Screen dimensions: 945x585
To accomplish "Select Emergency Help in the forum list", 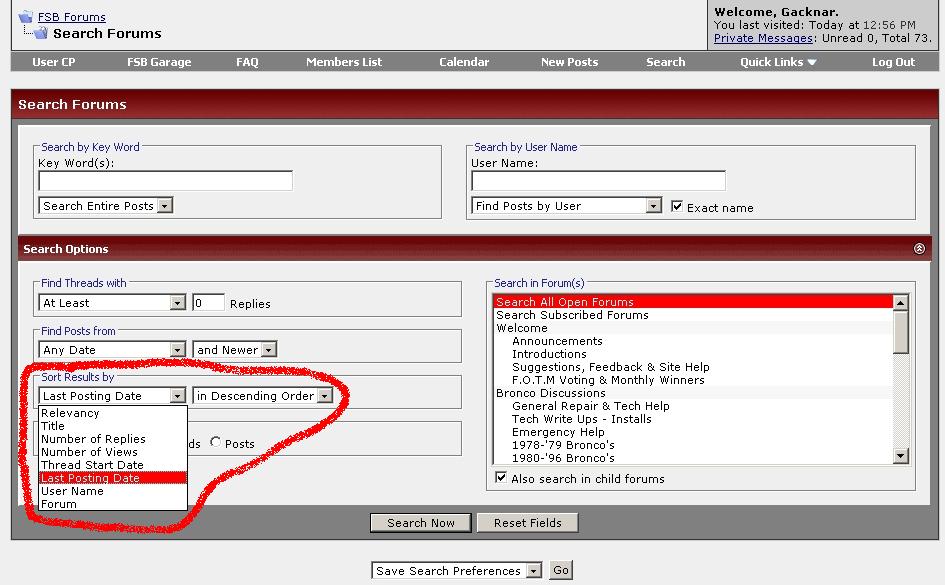I will [x=693, y=432].
